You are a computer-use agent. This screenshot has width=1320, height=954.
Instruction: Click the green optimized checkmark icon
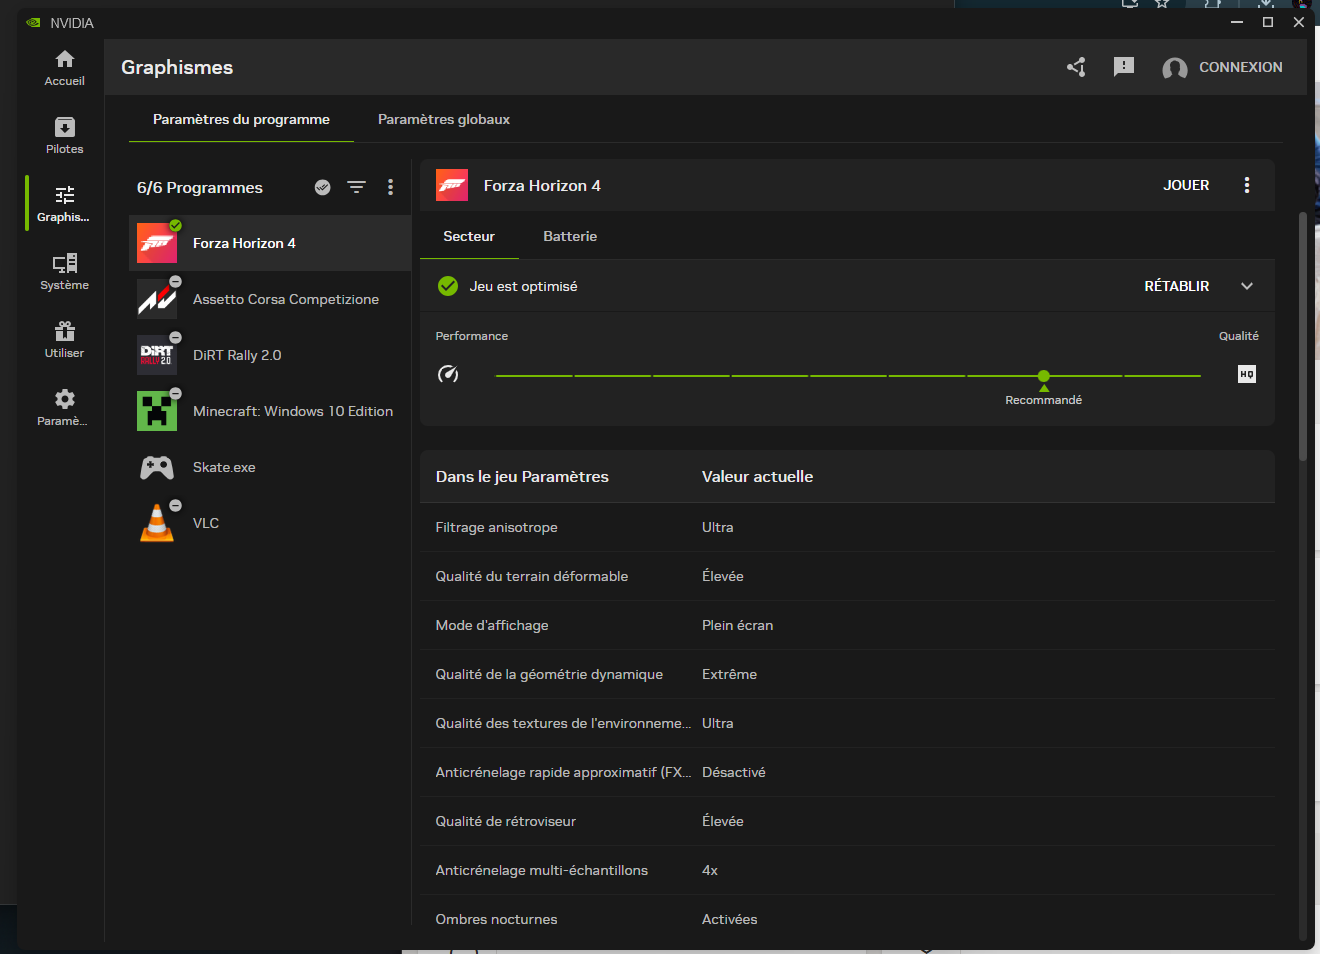(448, 286)
